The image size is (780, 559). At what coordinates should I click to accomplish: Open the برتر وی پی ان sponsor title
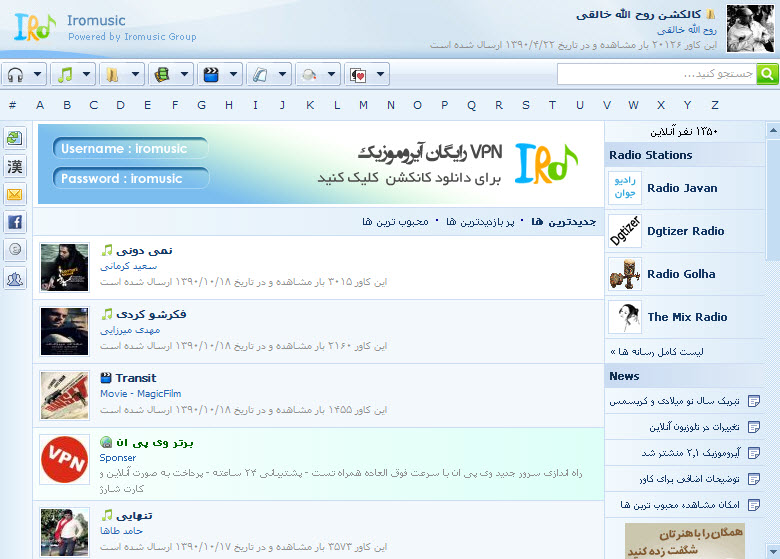[155, 442]
